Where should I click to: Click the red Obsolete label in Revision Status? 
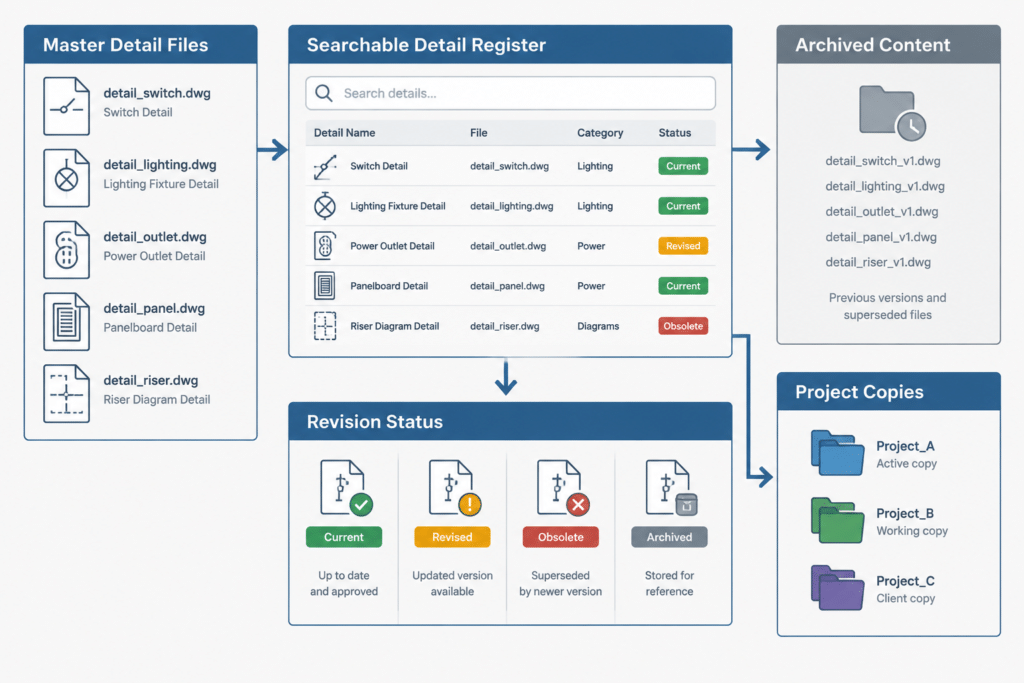tap(560, 537)
